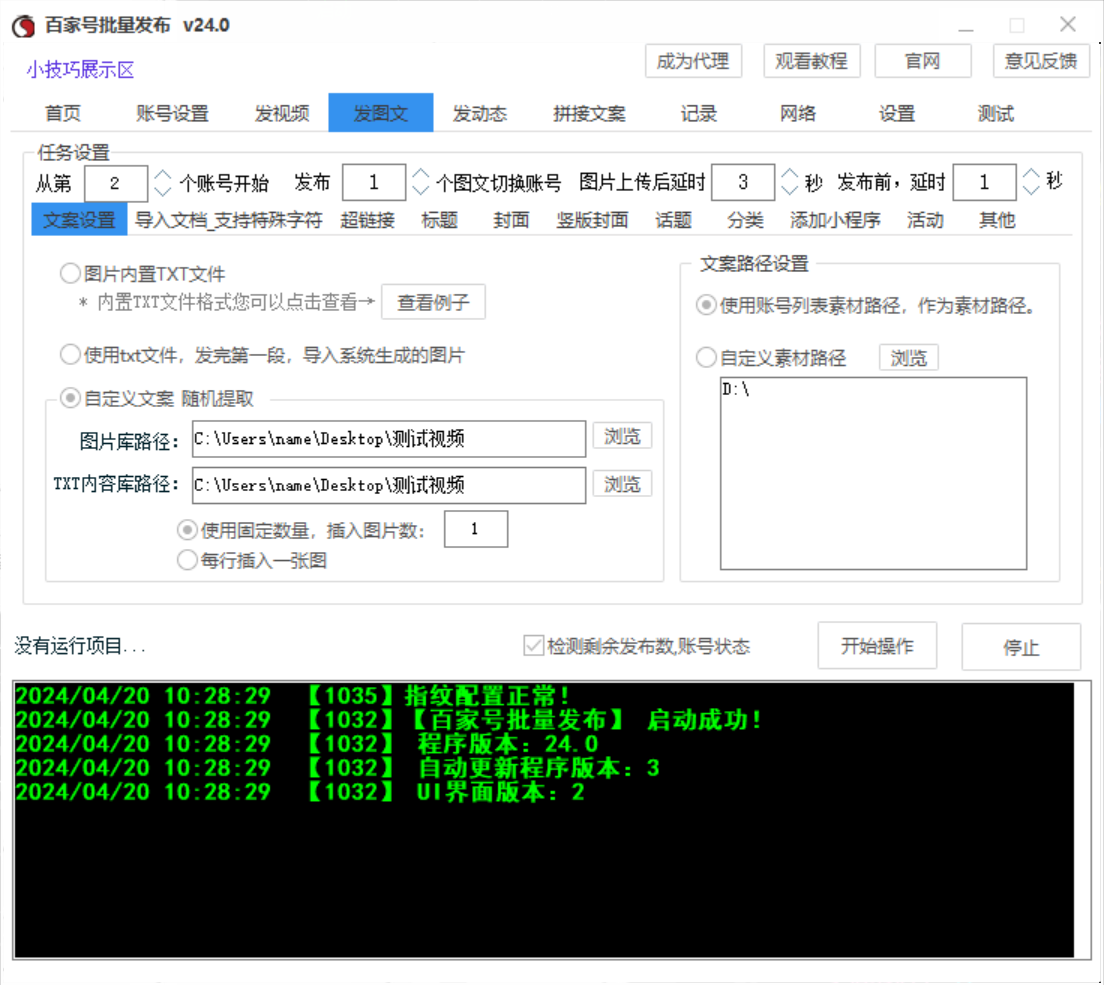Click the TXT内容库路径 input field
This screenshot has height=985, width=1104.
(x=388, y=485)
